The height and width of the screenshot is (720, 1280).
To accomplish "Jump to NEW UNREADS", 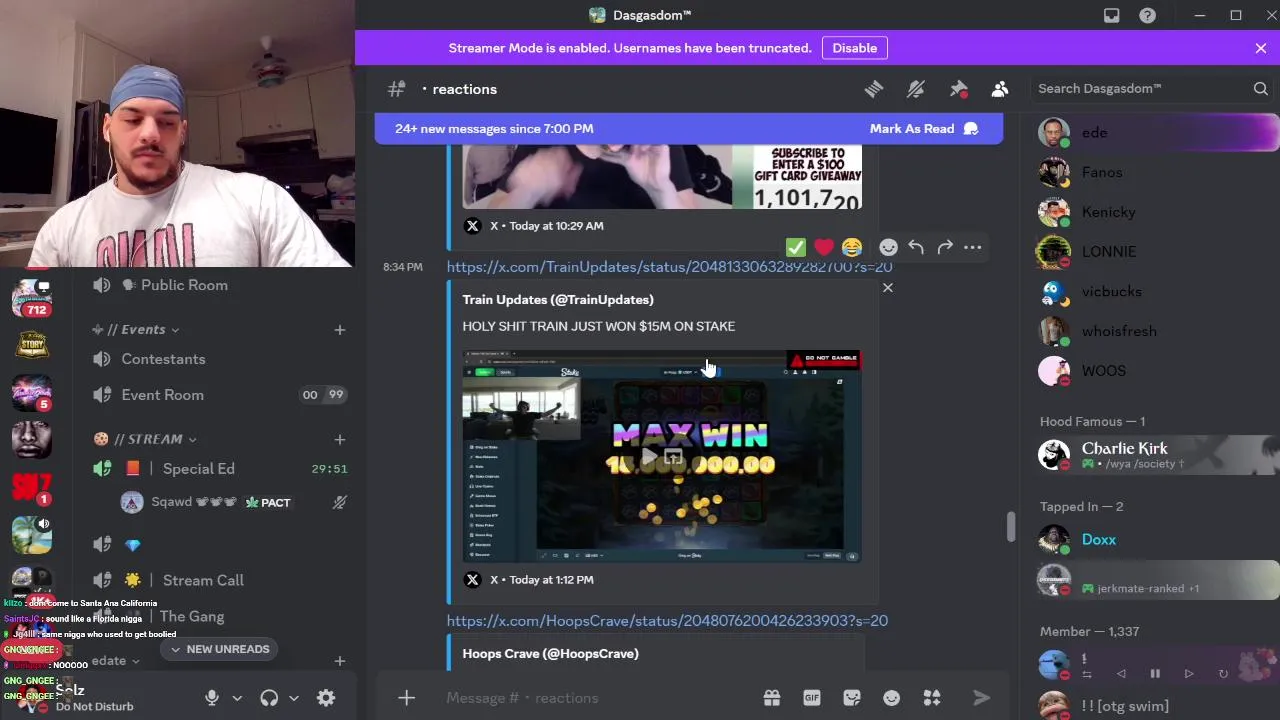I will pyautogui.click(x=219, y=649).
